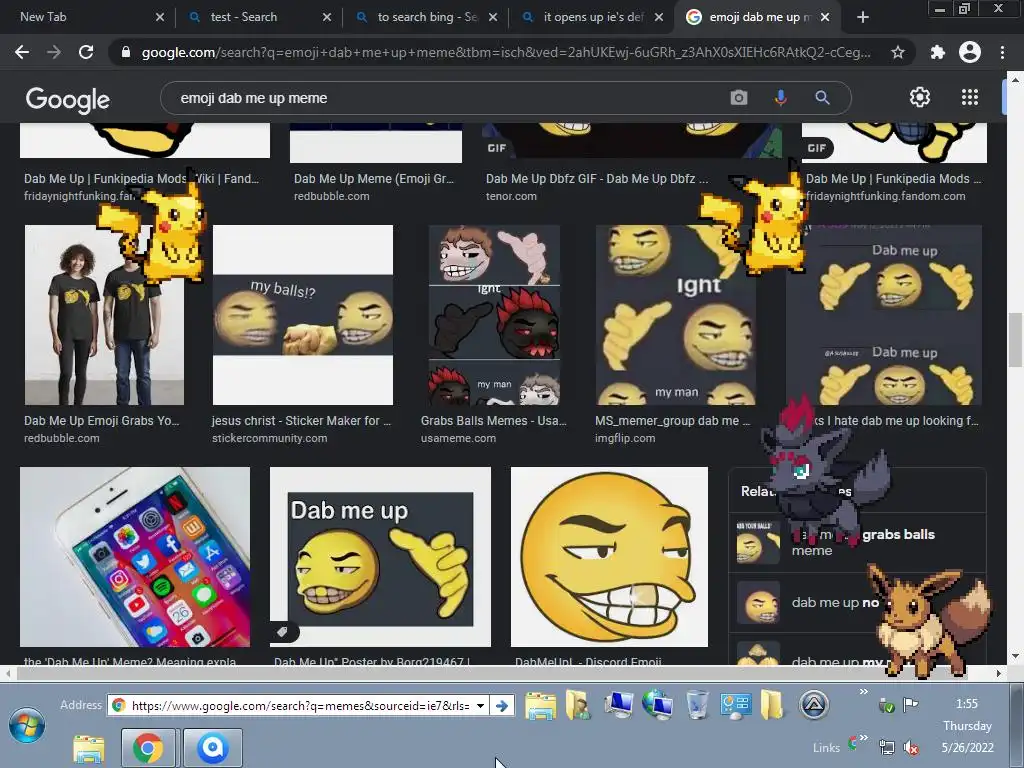Expand the desktop toolbar overflow chevron
Image resolution: width=1024 pixels, height=768 pixels.
coord(863,692)
